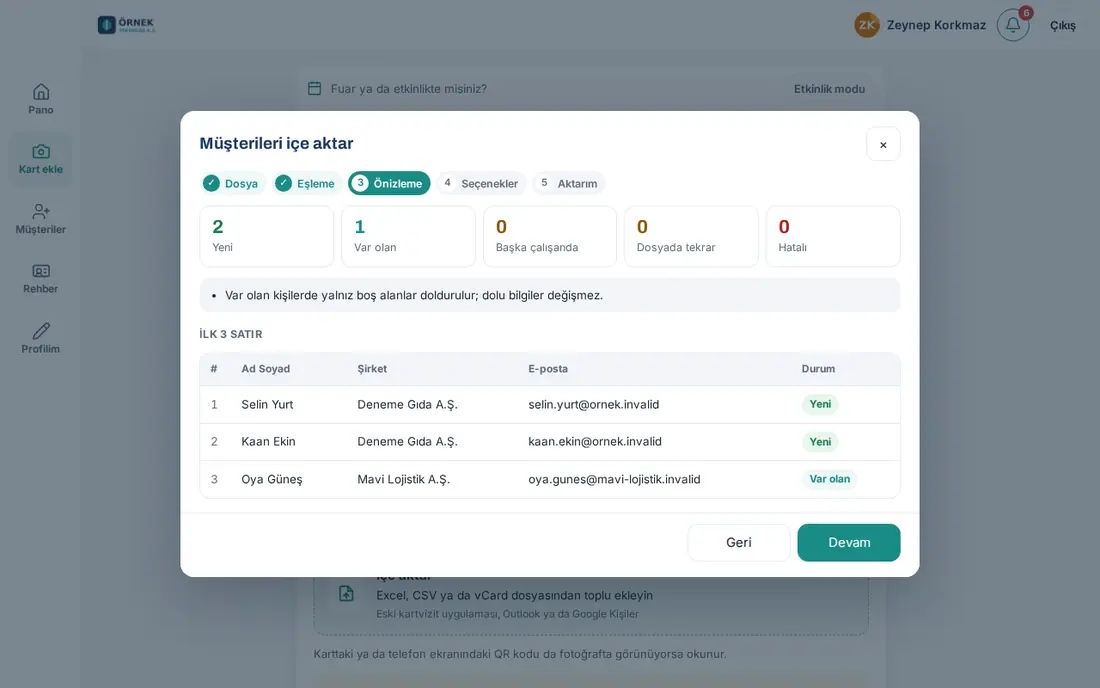The height and width of the screenshot is (688, 1100).
Task: Click the user name Zeynep Korkmaz
Action: pyautogui.click(x=936, y=25)
